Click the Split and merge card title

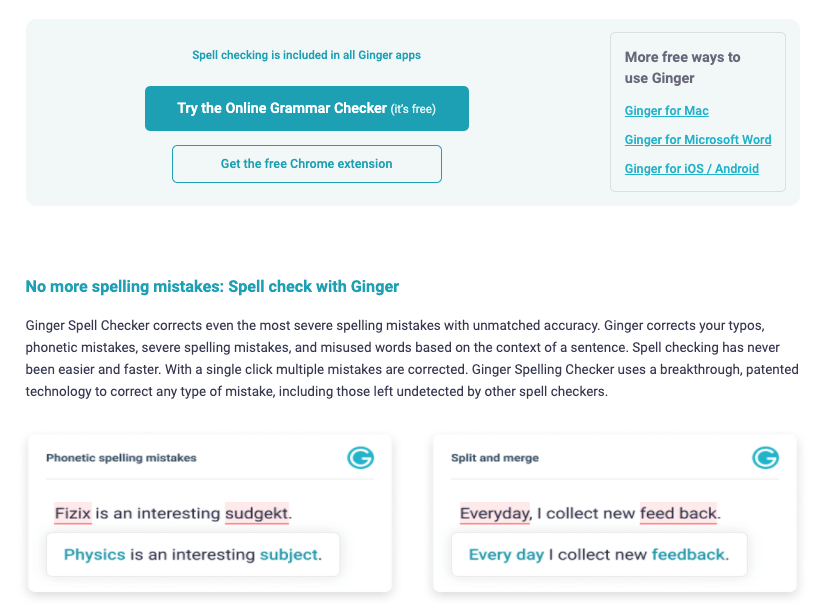click(x=495, y=458)
